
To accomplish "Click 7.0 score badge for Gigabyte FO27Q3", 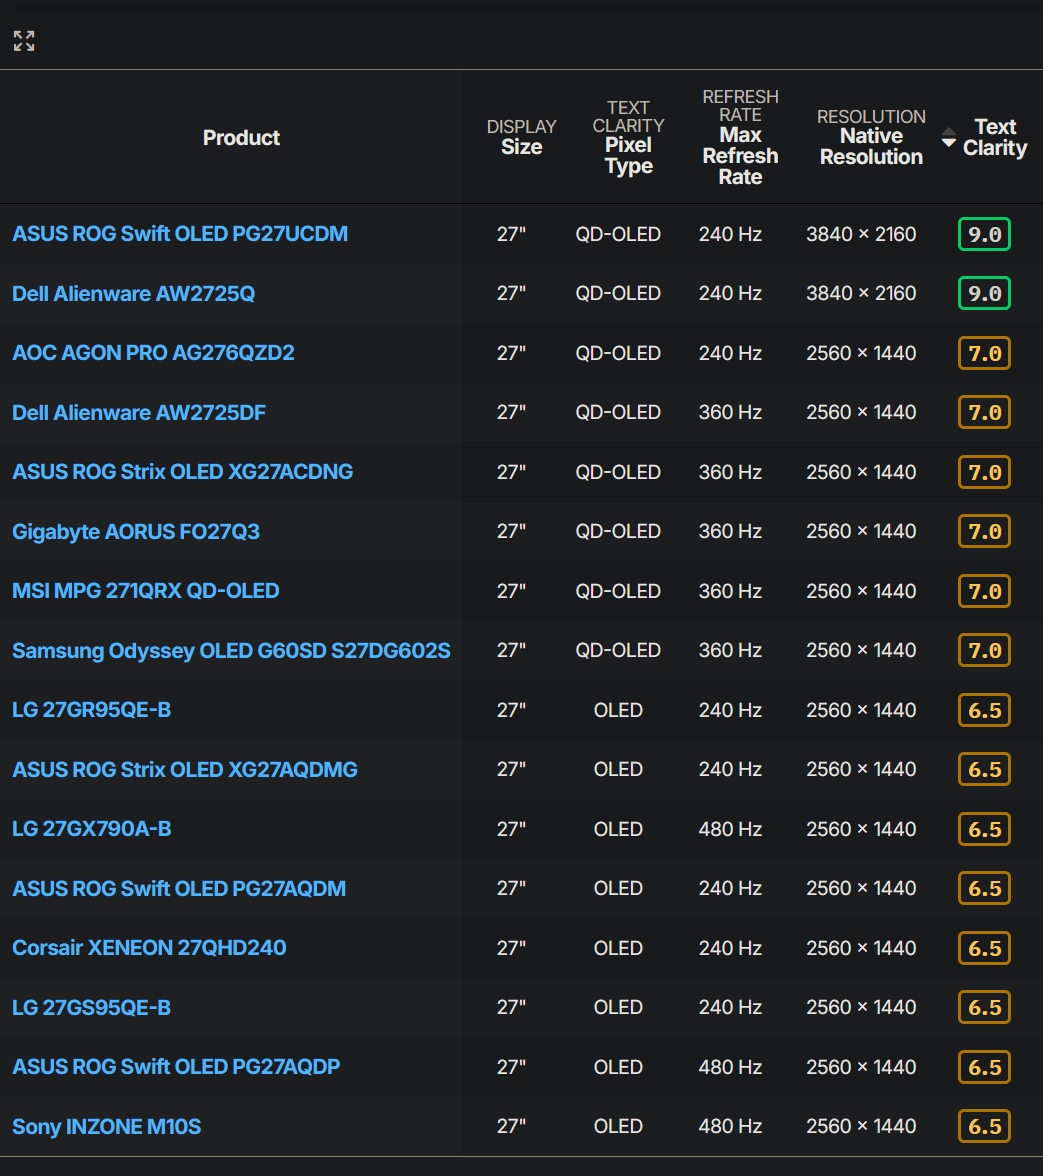I will point(985,532).
